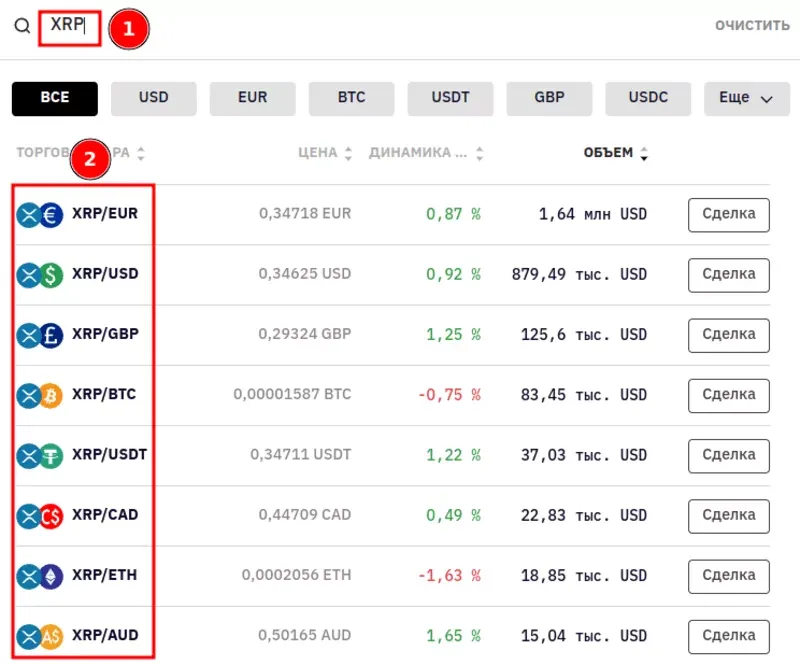Image resolution: width=800 pixels, height=665 pixels.
Task: Sort by trading pair column arrows
Action: (141, 153)
